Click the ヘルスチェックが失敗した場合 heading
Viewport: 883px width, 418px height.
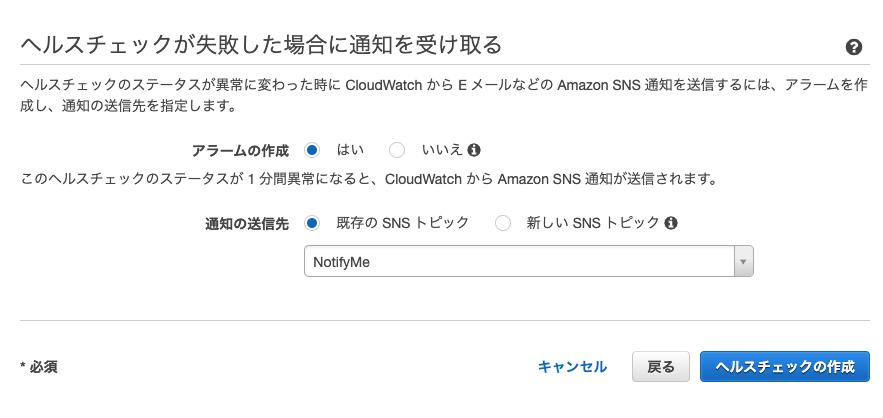coord(261,45)
